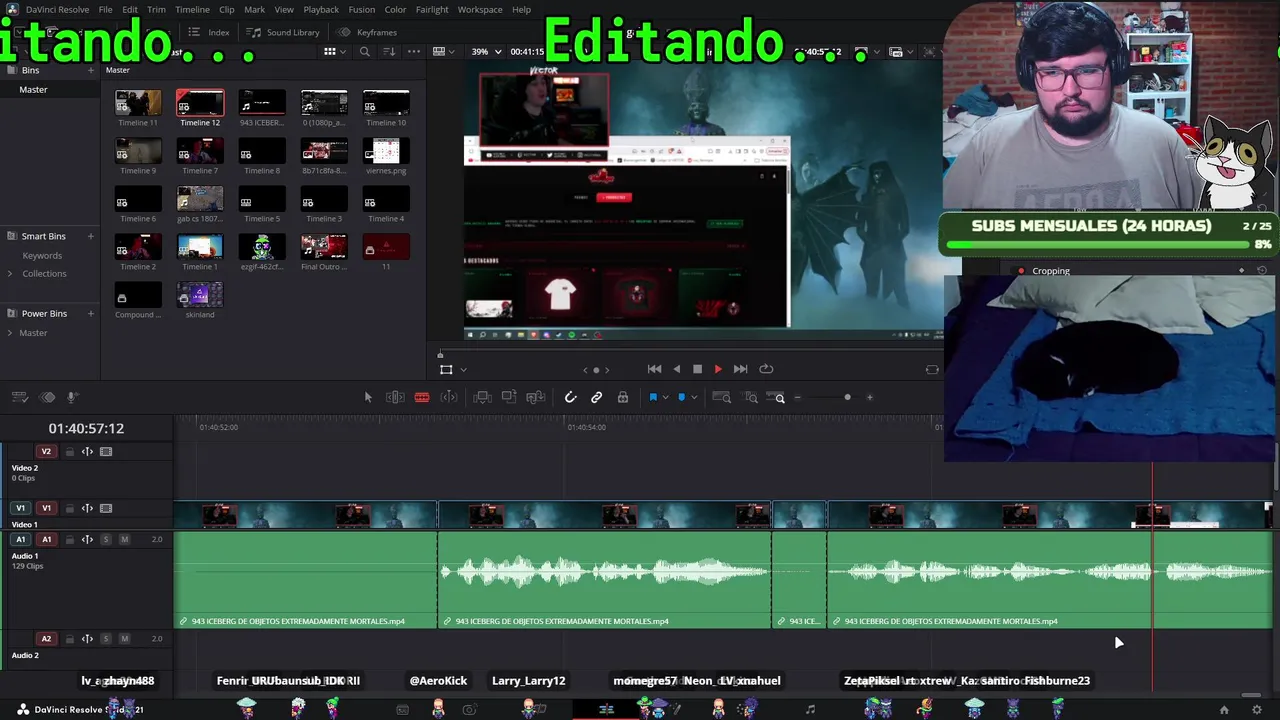Show the Keyframes panel
The image size is (1280, 720).
(x=367, y=32)
